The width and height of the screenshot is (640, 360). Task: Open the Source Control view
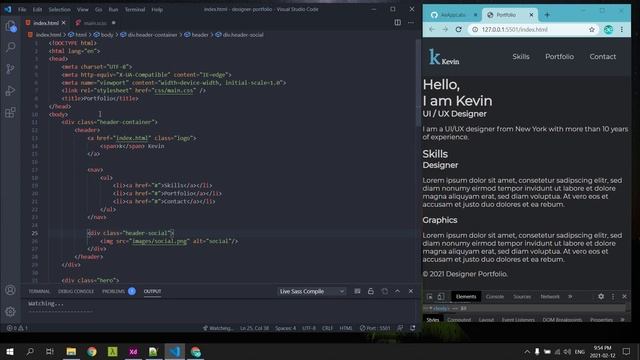coord(11,69)
